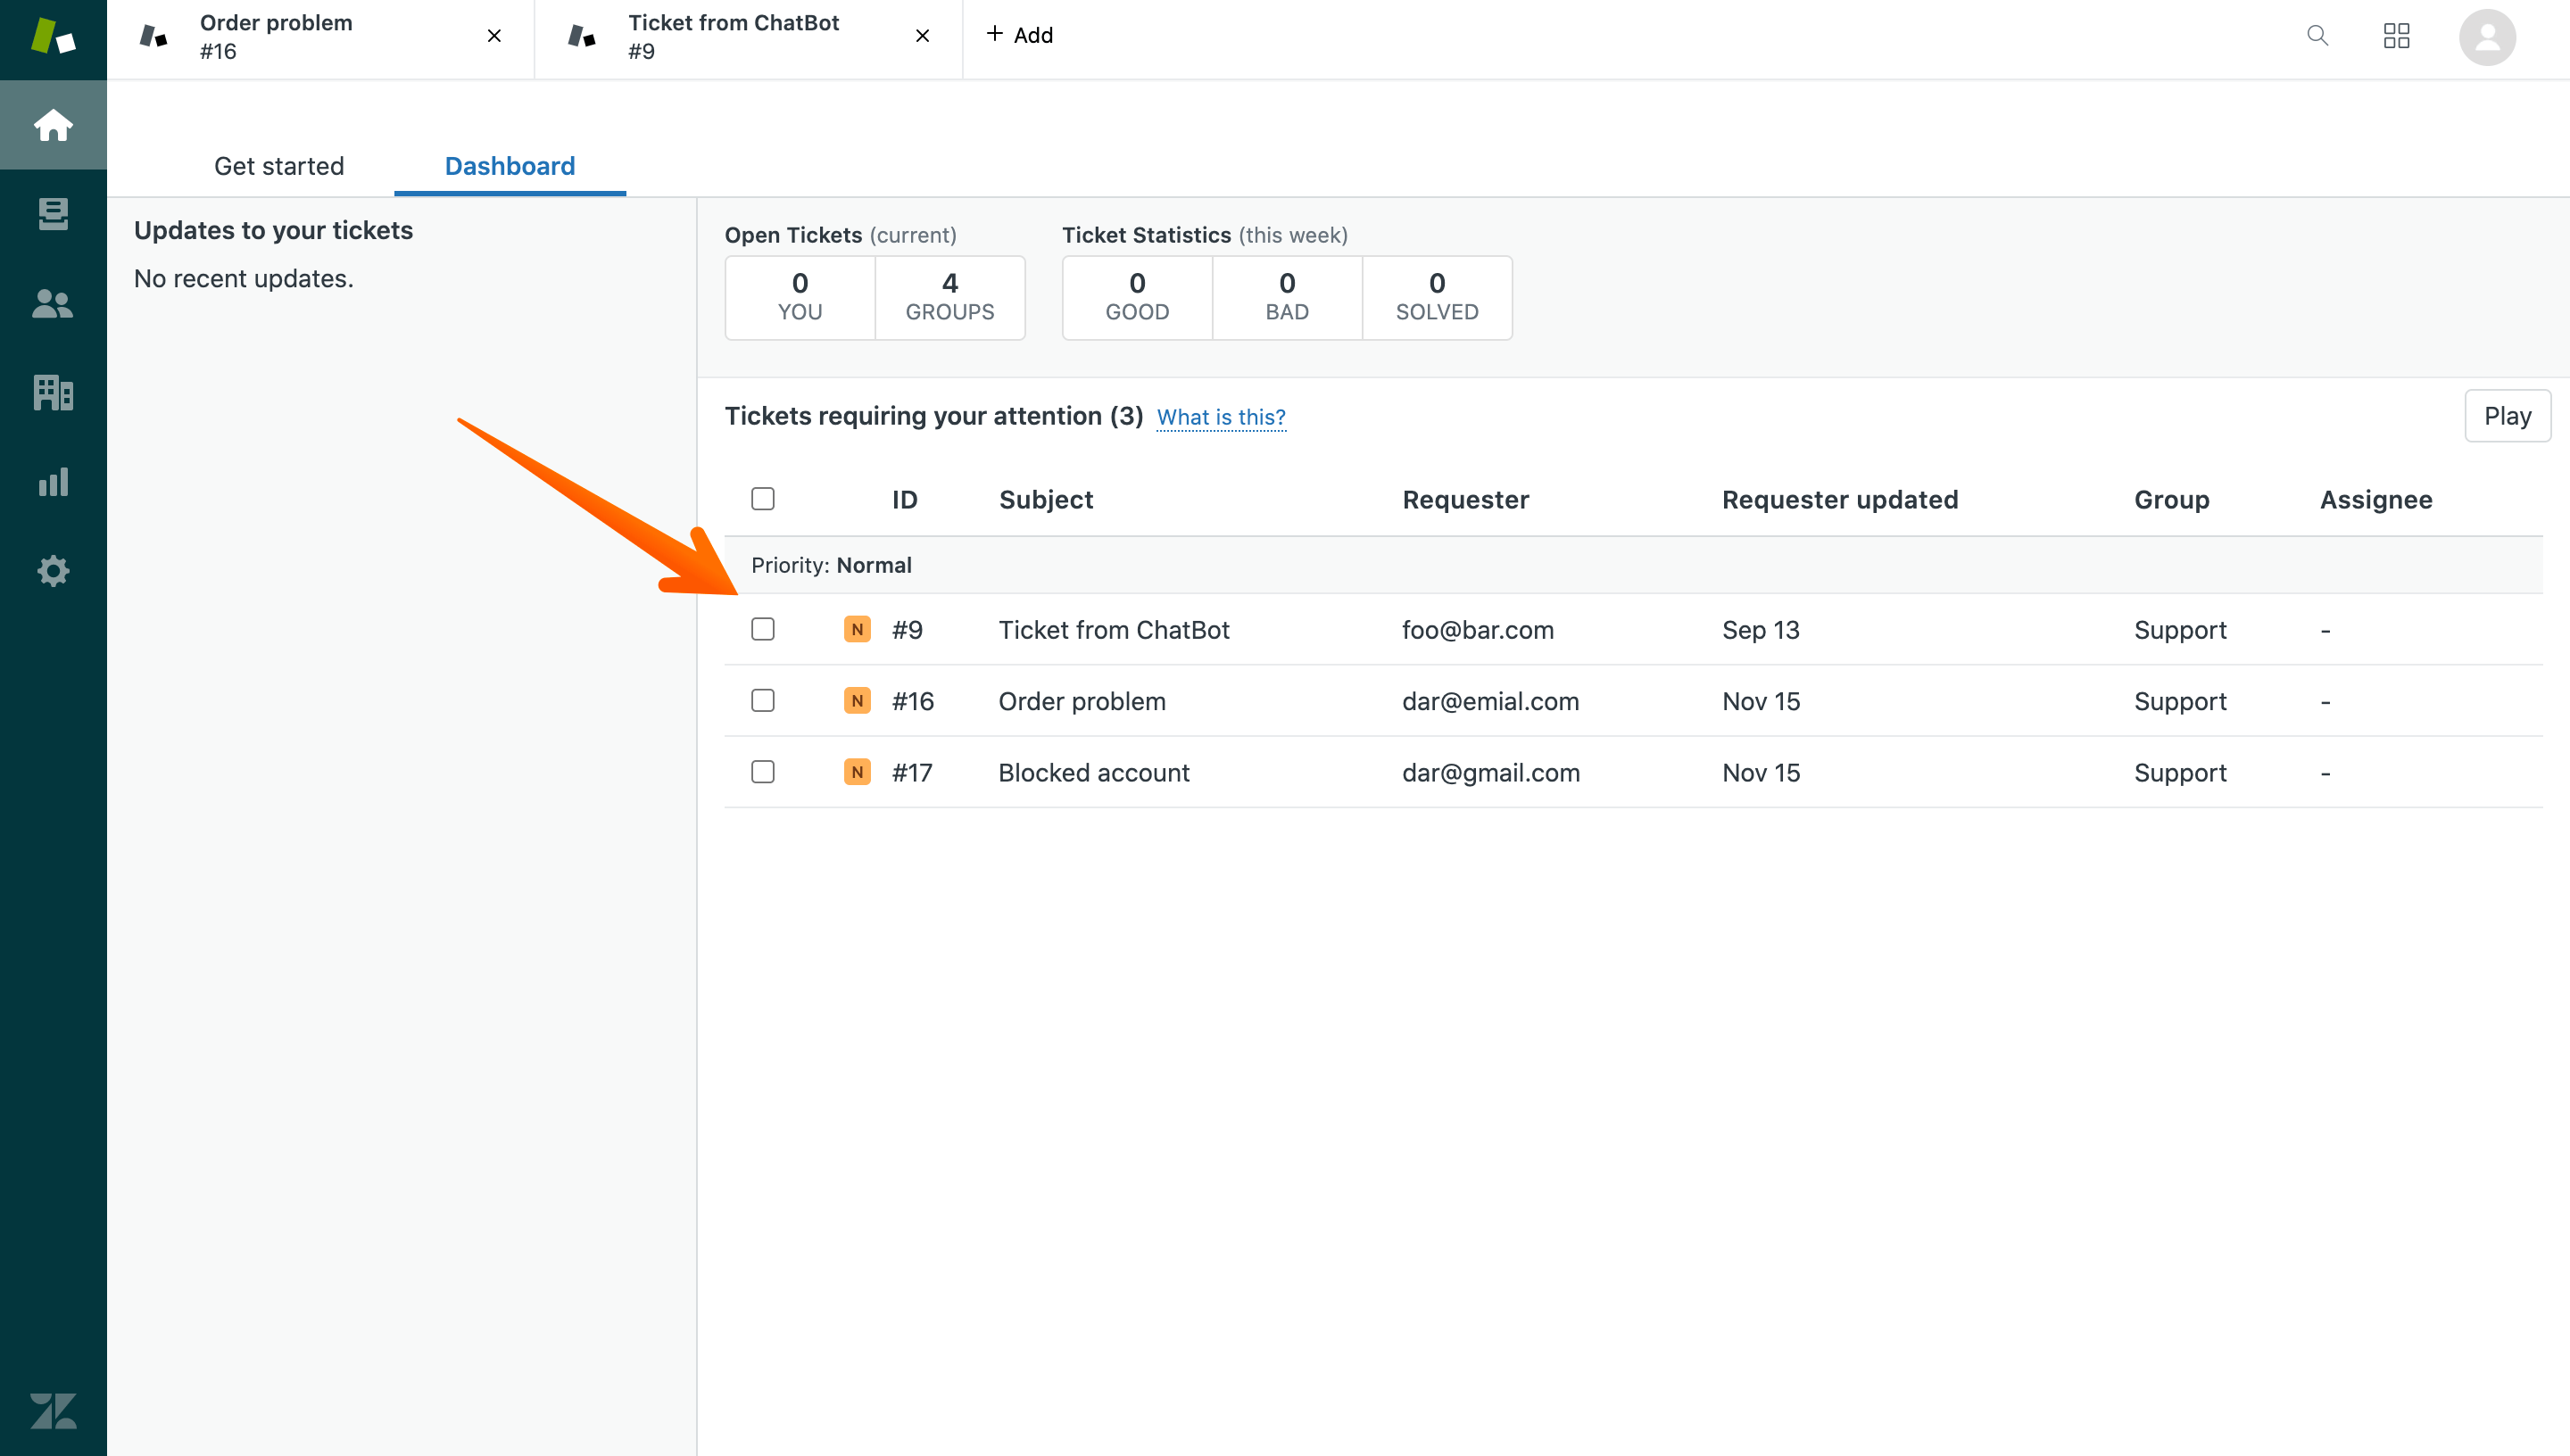Close the Order problem #16 tab

coord(494,36)
